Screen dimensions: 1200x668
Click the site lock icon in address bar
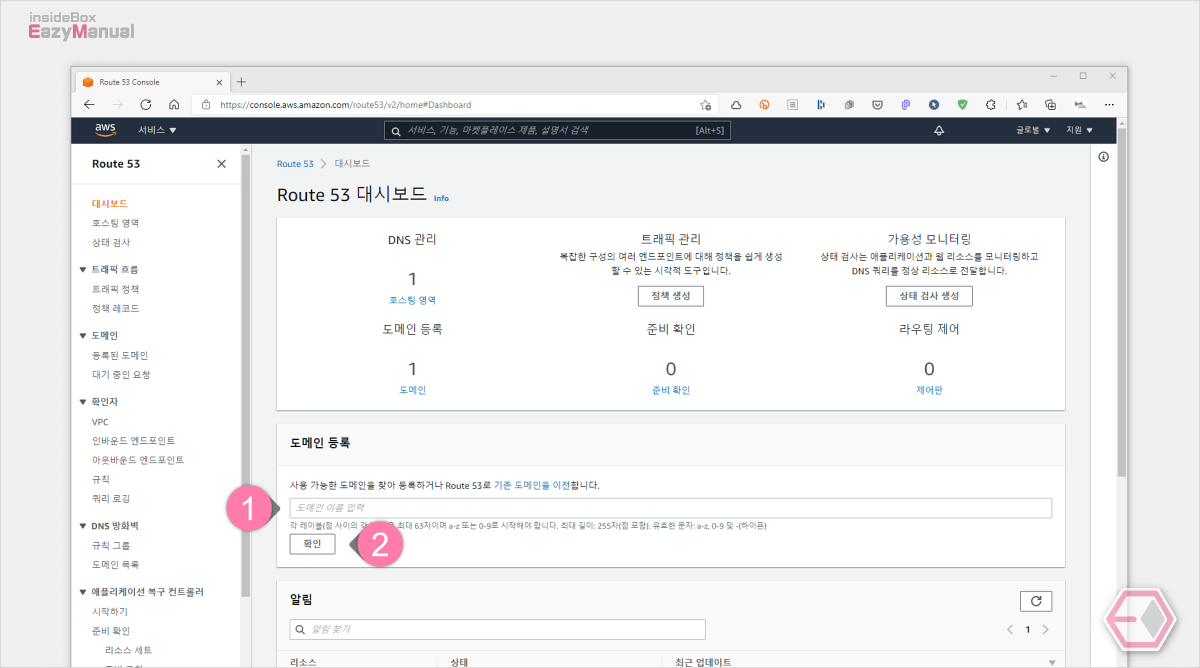click(x=206, y=104)
